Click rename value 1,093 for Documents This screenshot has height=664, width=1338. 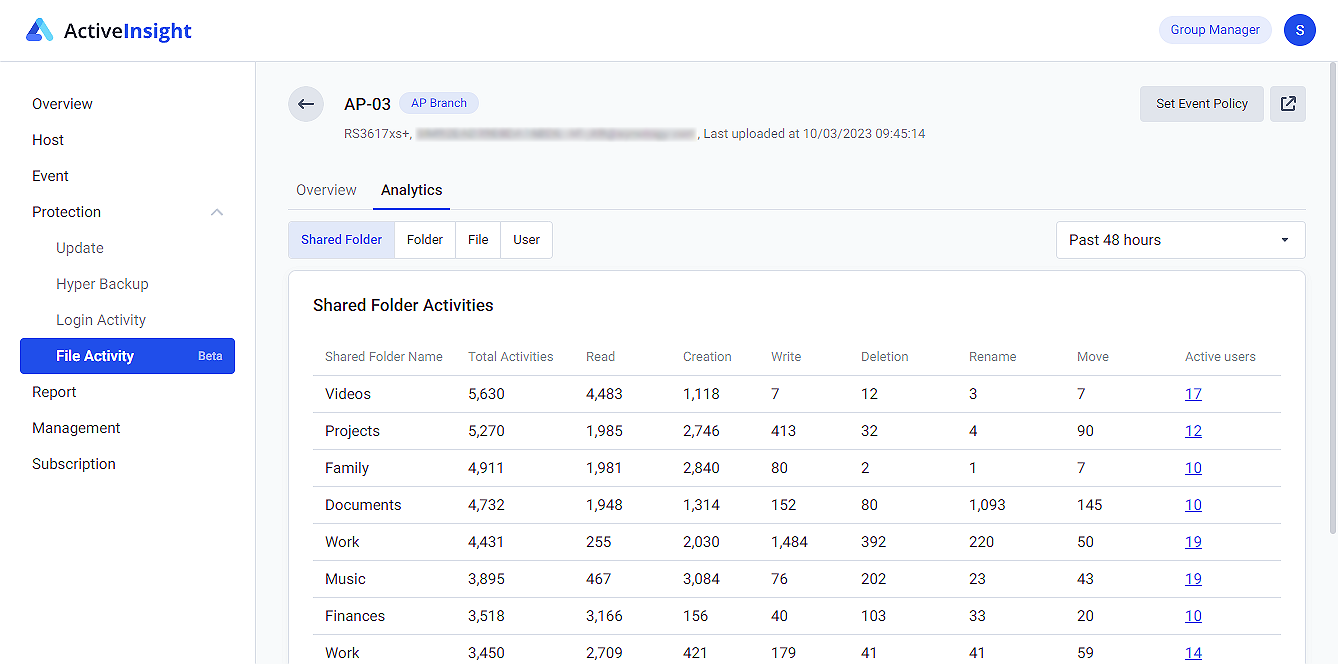987,505
